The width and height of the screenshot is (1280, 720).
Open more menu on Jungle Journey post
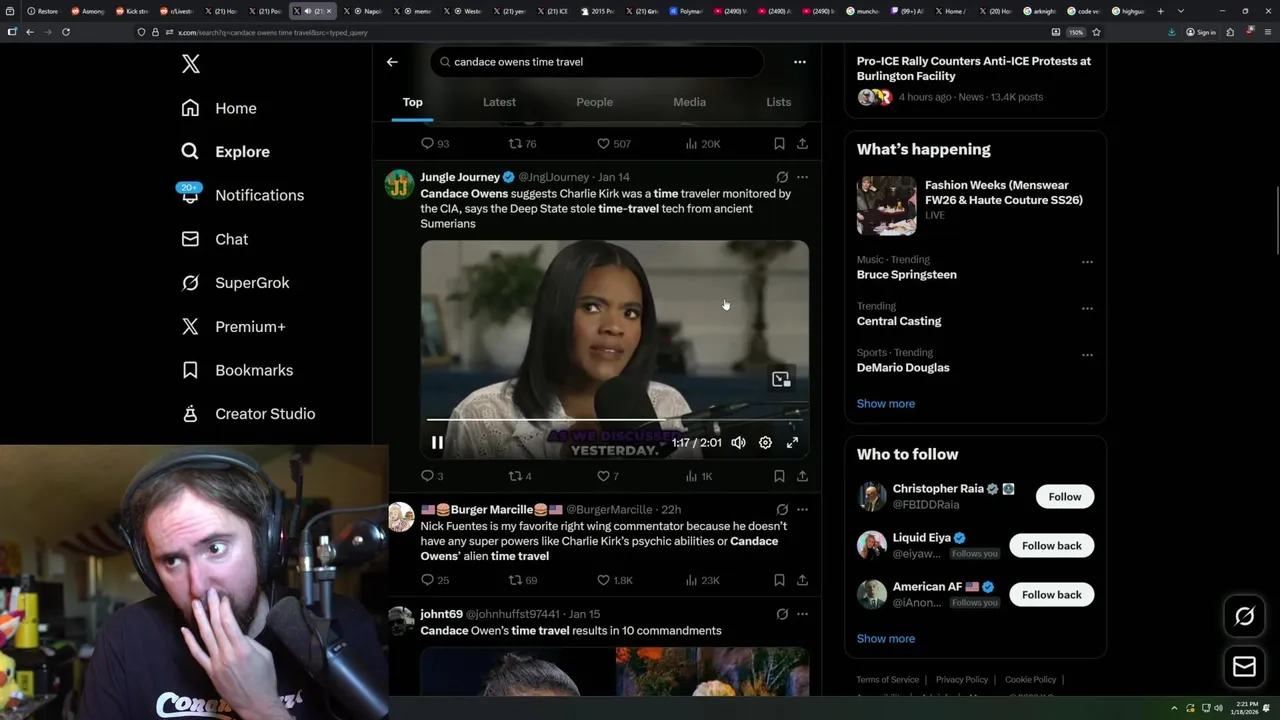(x=802, y=177)
